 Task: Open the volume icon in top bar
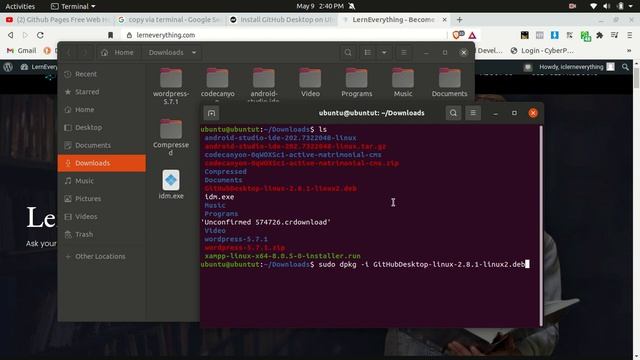[x=607, y=6]
